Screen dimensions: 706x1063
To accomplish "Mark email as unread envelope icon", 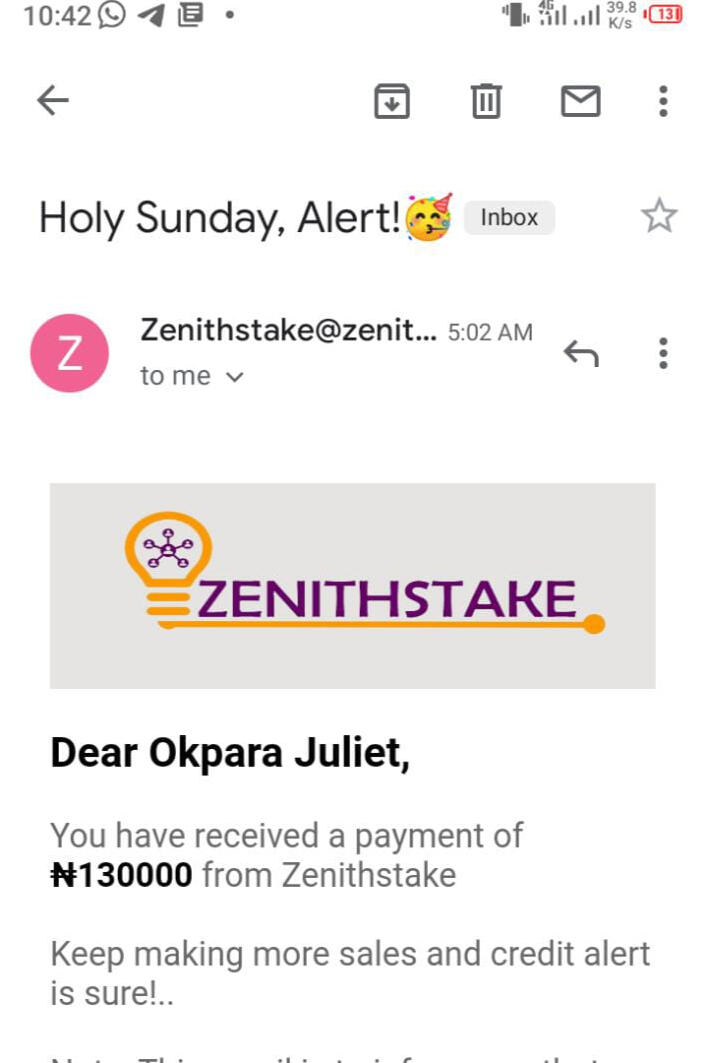I will [580, 101].
